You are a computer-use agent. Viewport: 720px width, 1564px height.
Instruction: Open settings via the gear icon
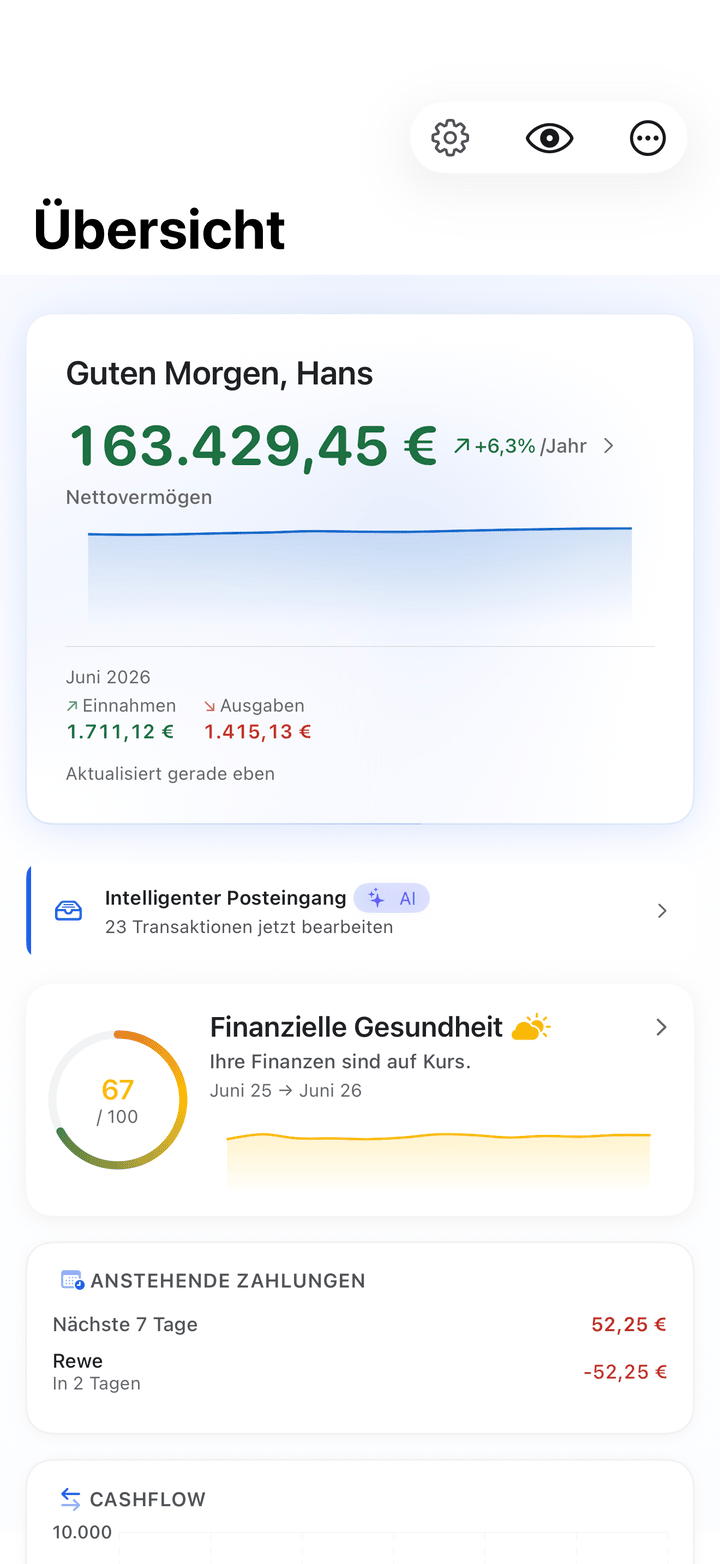point(450,138)
